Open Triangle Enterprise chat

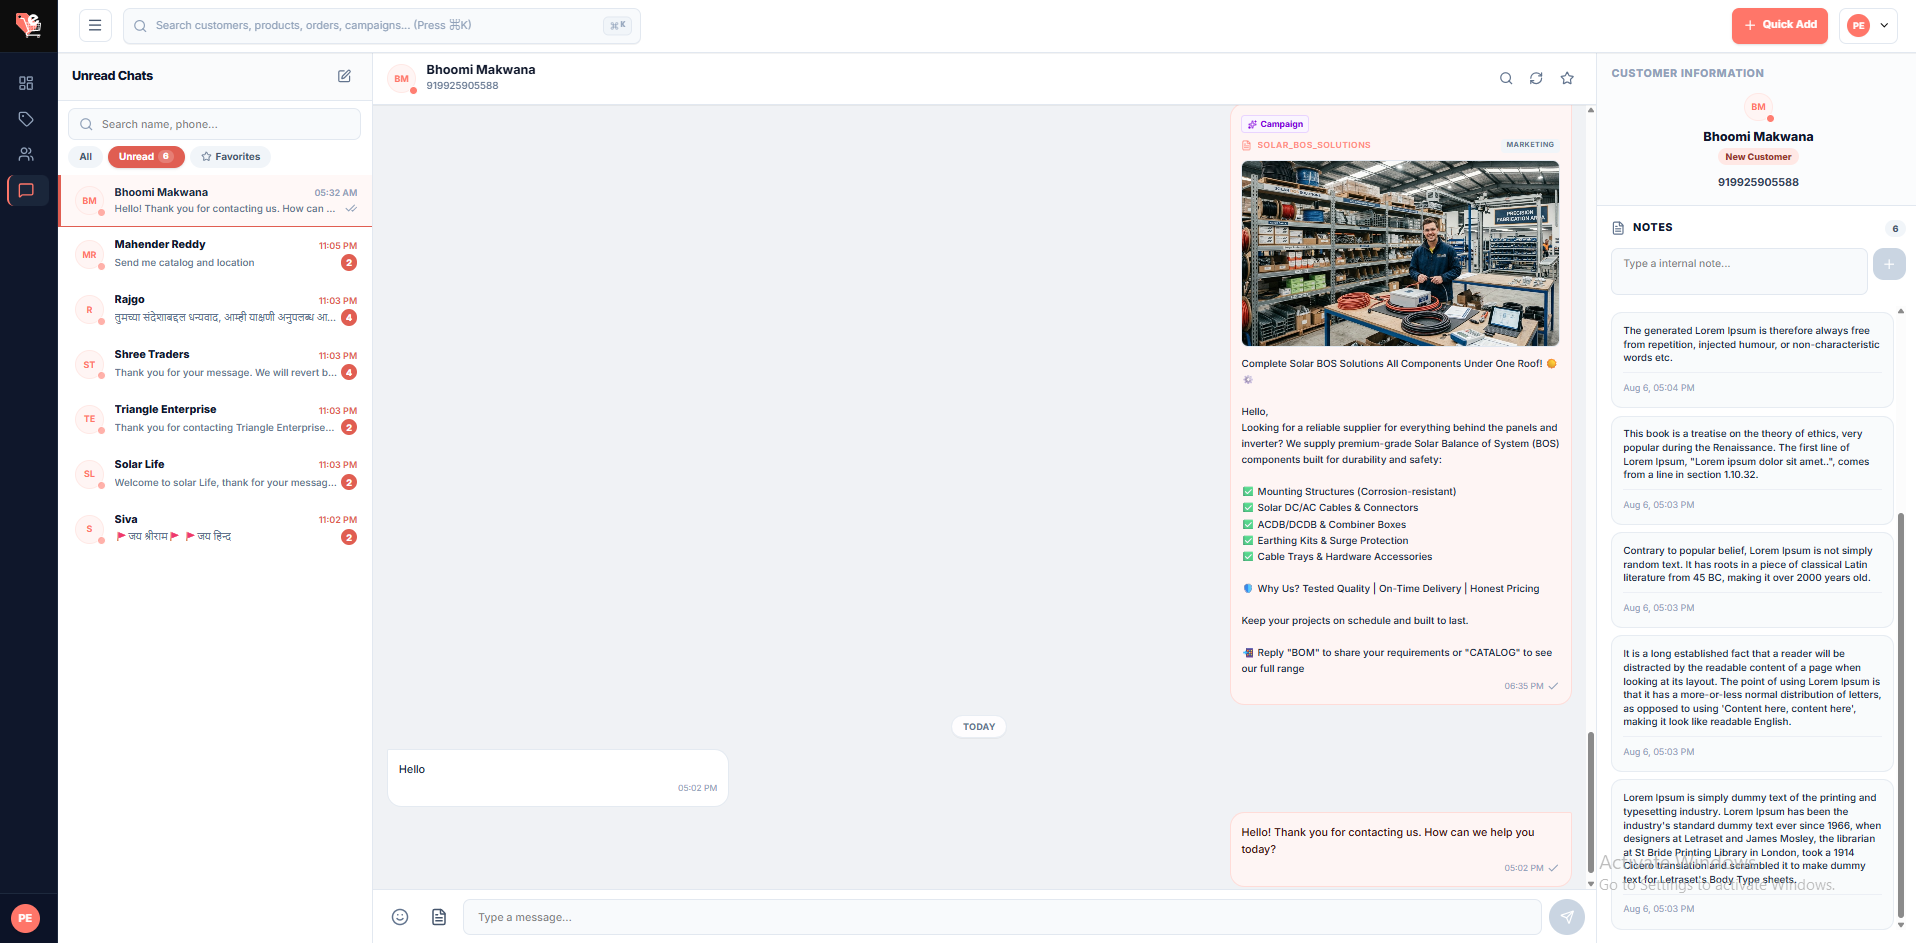(x=215, y=419)
